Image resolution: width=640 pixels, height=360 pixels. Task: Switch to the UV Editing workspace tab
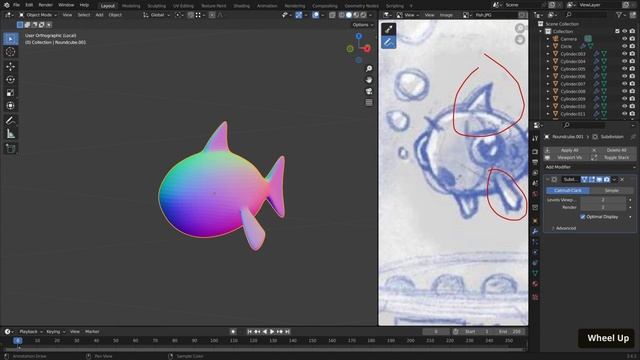coord(183,6)
